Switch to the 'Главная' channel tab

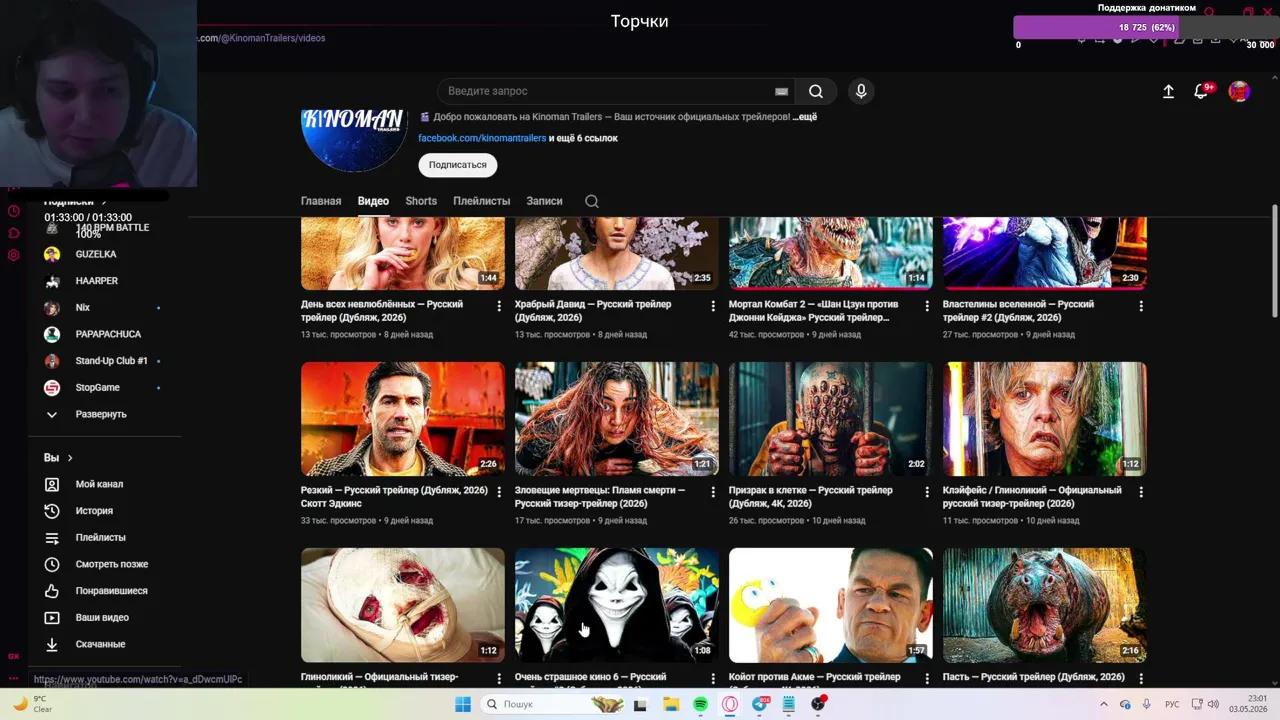click(x=321, y=201)
